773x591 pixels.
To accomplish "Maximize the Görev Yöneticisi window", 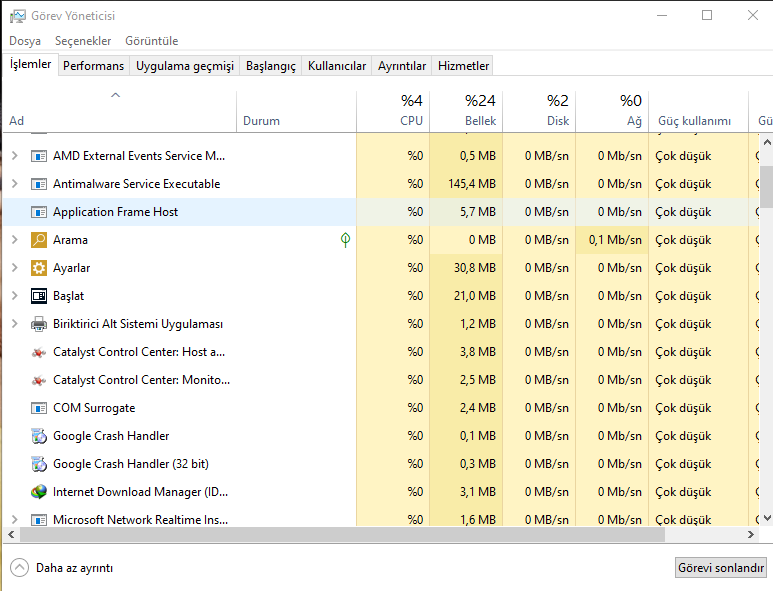I will (x=707, y=15).
